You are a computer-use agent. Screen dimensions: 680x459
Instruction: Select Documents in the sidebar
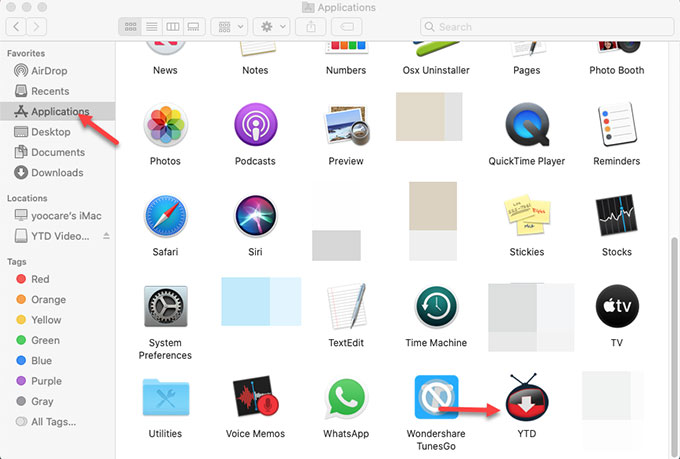pos(57,152)
